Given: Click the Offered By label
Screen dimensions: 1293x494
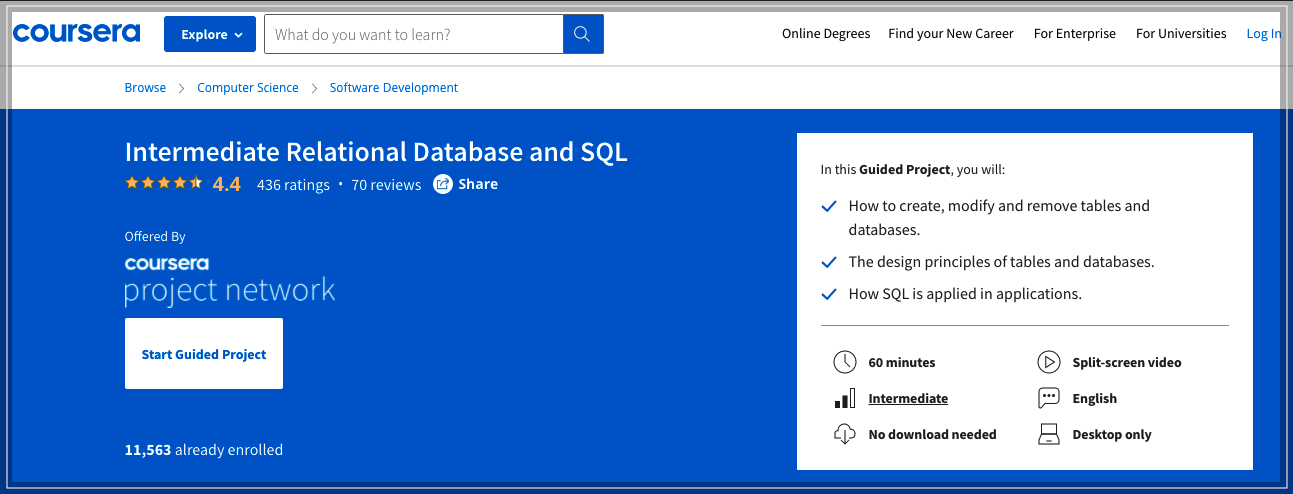Looking at the screenshot, I should [x=155, y=237].
